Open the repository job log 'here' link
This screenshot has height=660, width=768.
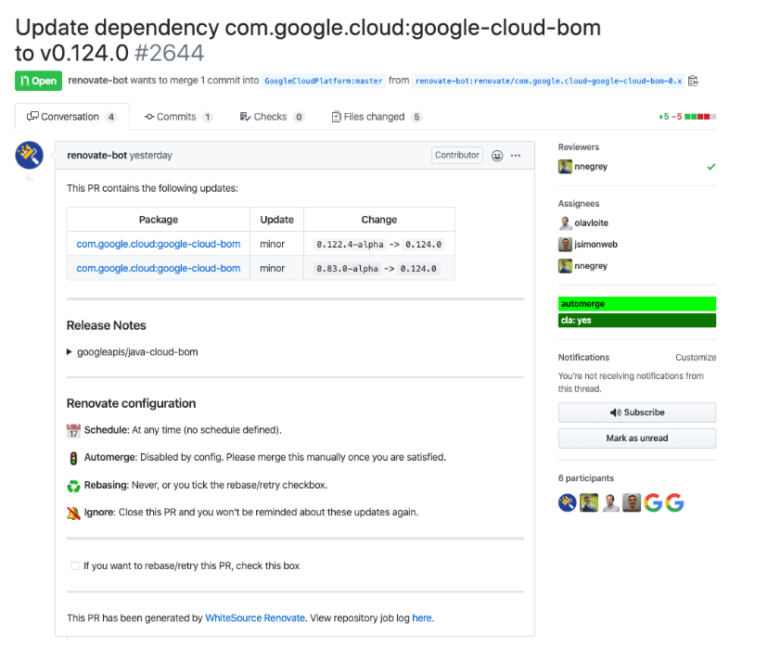(422, 618)
